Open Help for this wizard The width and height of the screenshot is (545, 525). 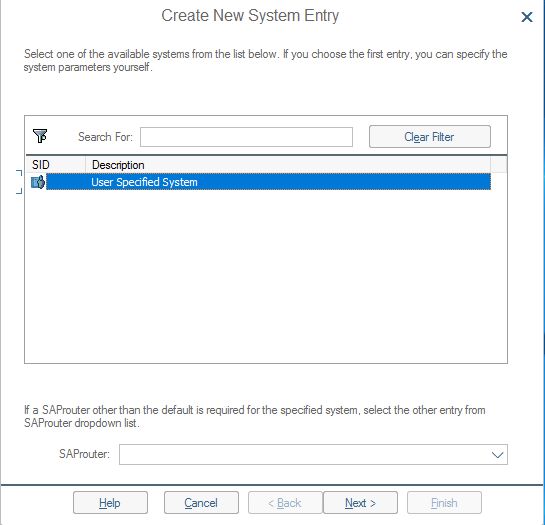110,502
